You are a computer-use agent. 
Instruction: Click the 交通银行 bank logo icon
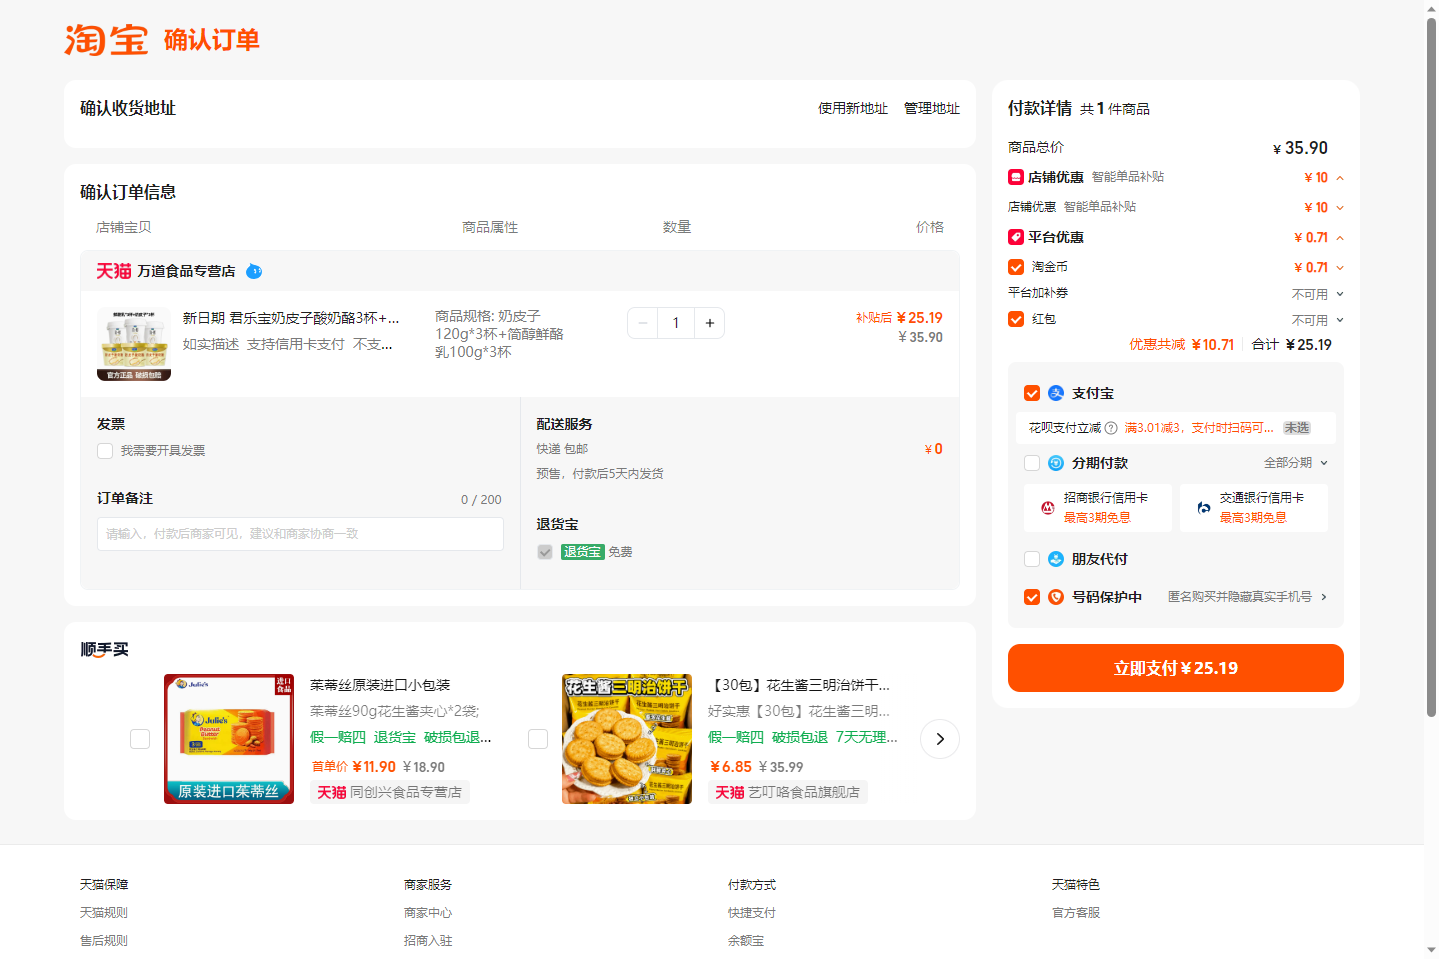[x=1204, y=508]
